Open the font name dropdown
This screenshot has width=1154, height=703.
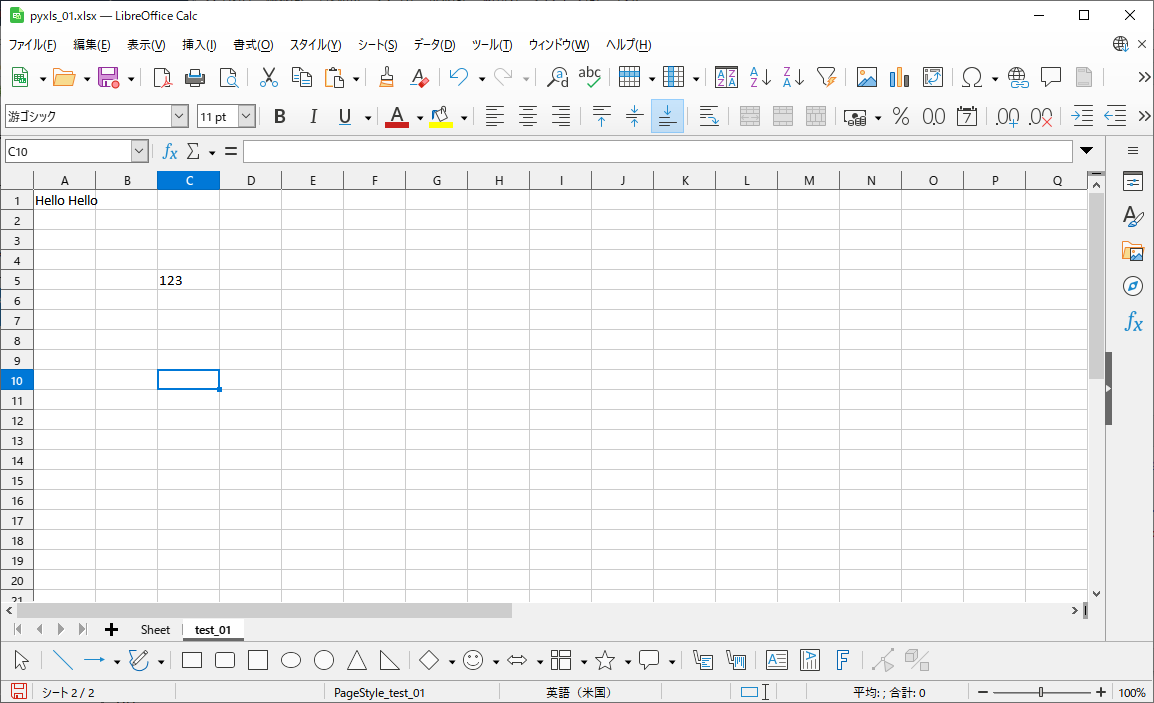pos(180,116)
